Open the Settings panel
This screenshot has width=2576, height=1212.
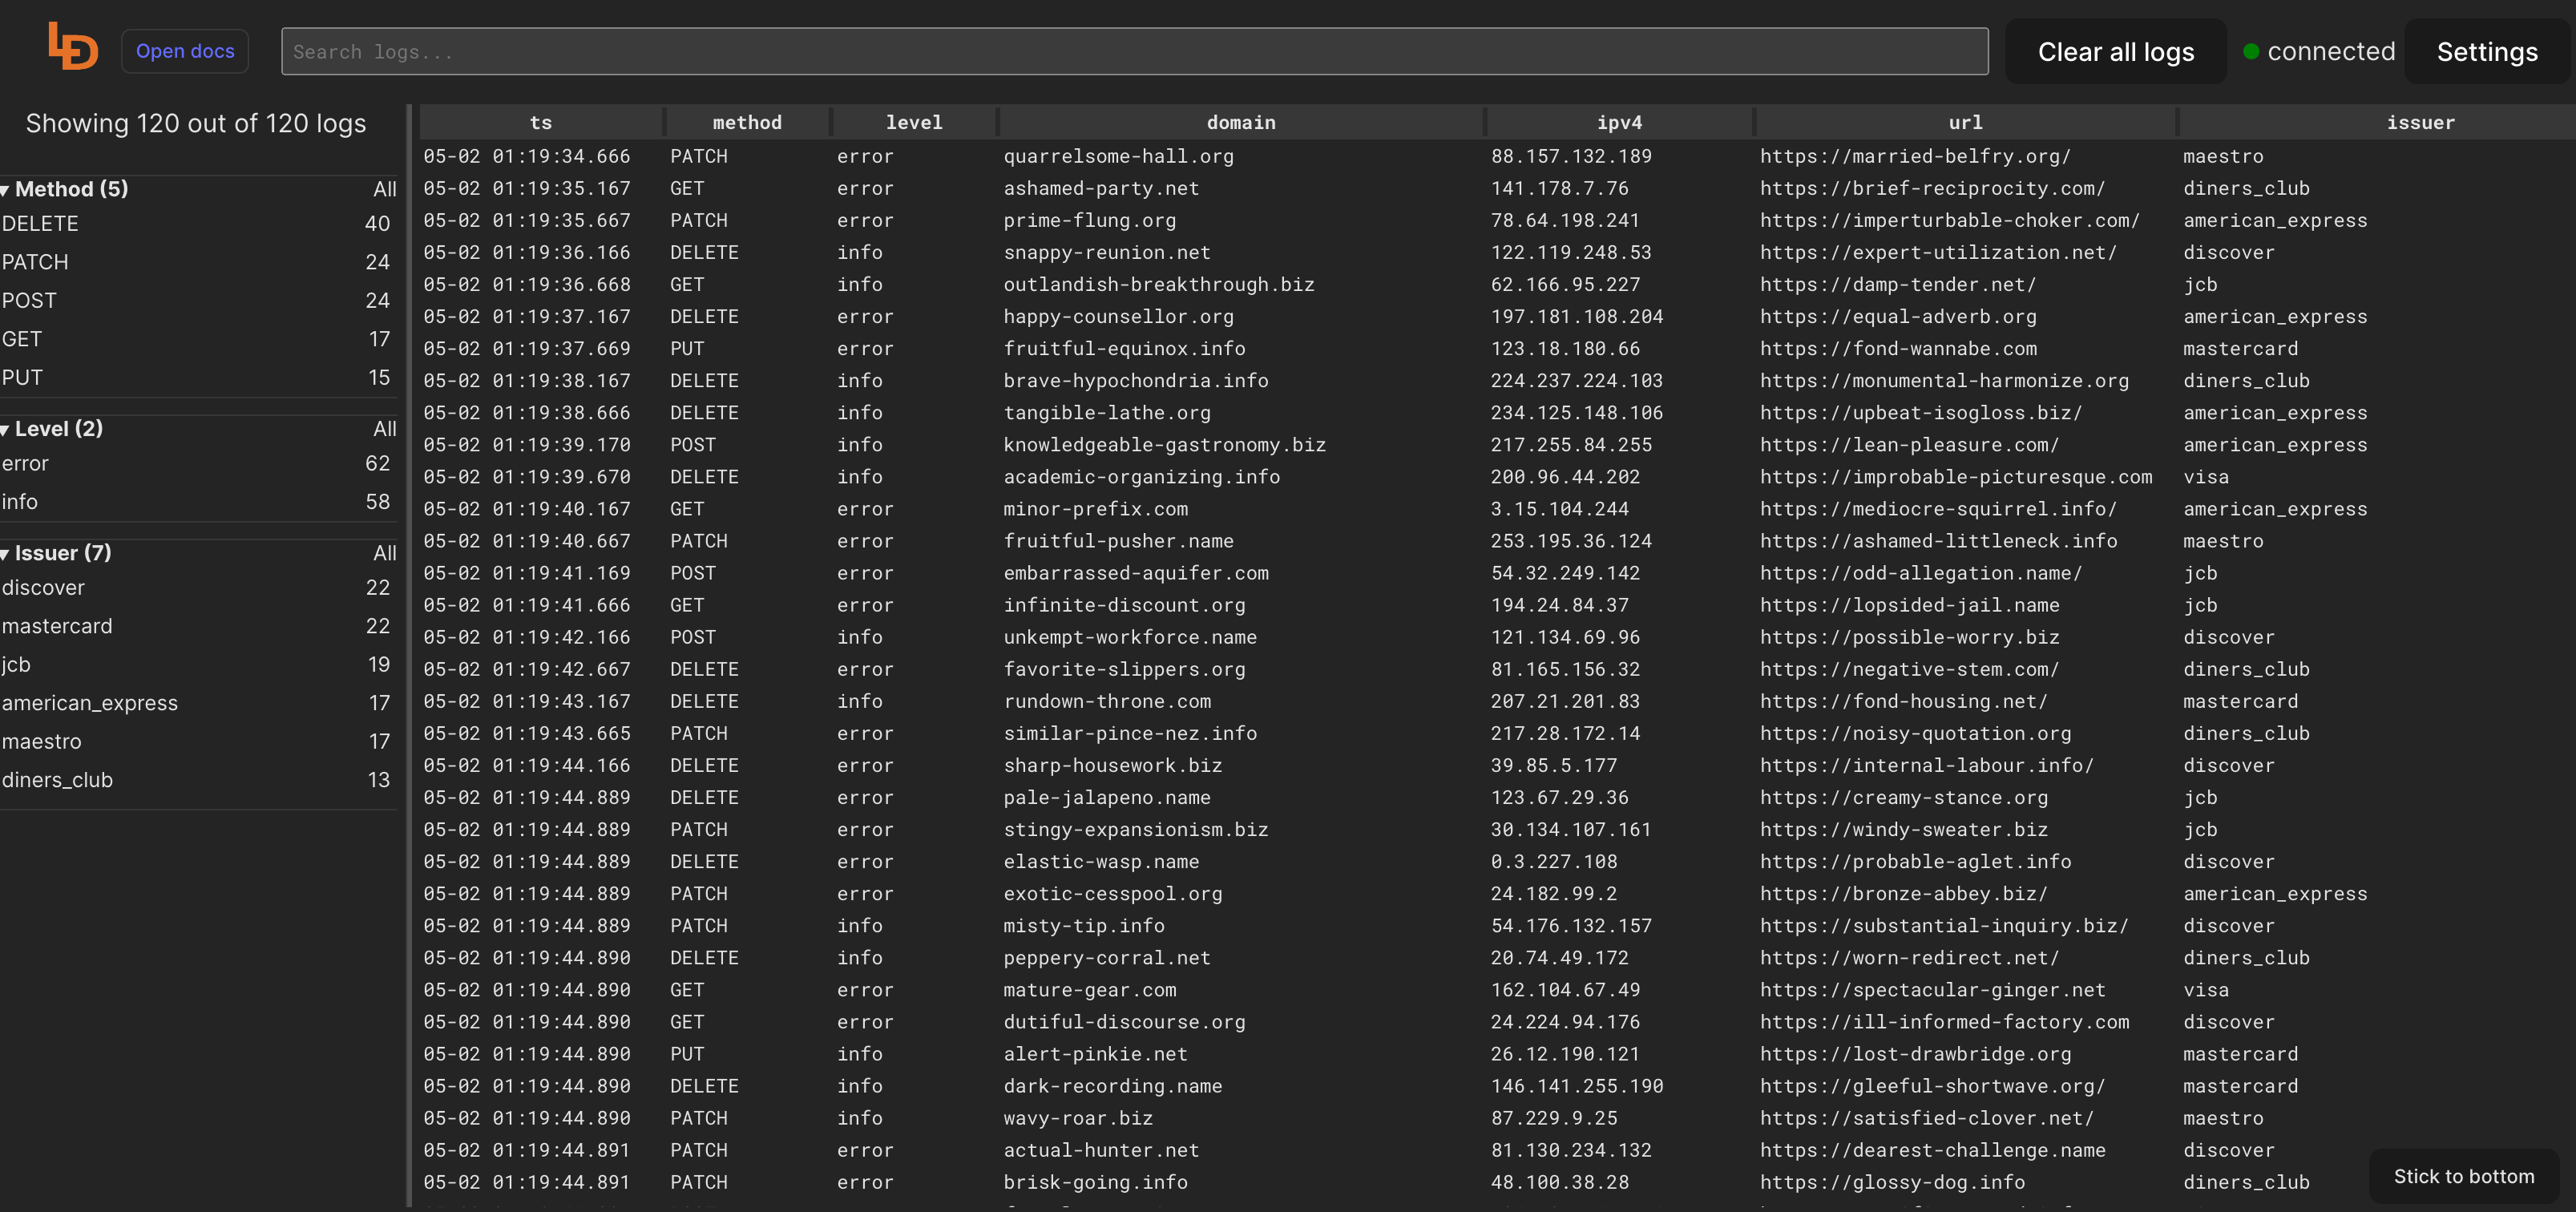[2486, 52]
